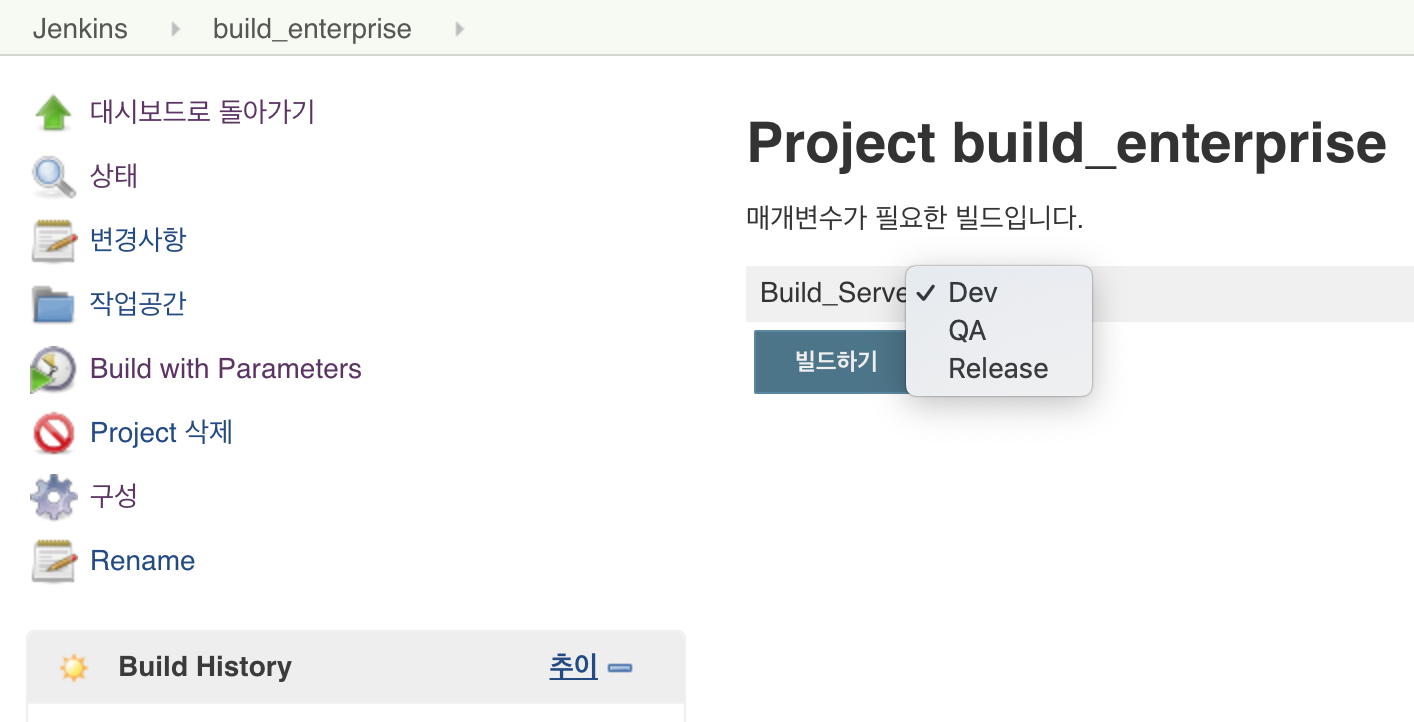Screen dimensions: 1414x722
Task: Click the magnifying glass status icon
Action: 53,177
